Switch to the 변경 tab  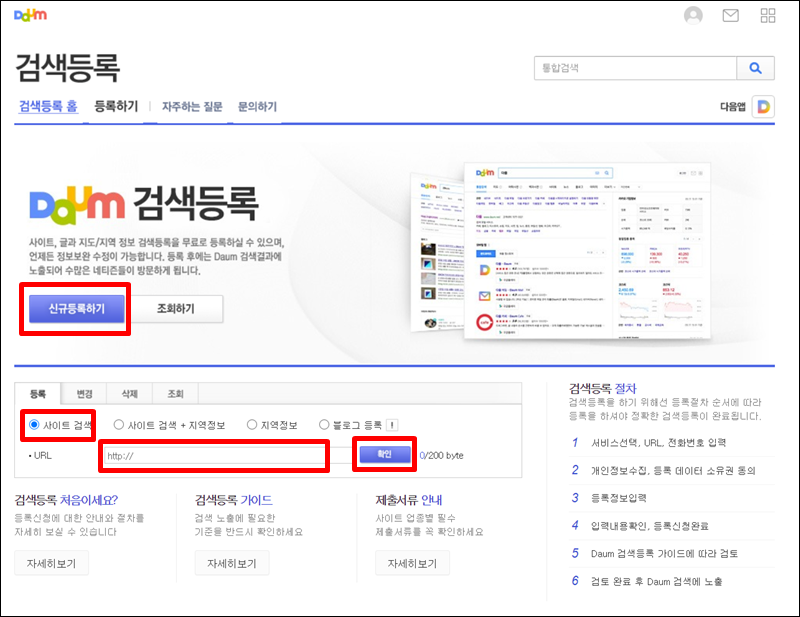click(x=84, y=393)
